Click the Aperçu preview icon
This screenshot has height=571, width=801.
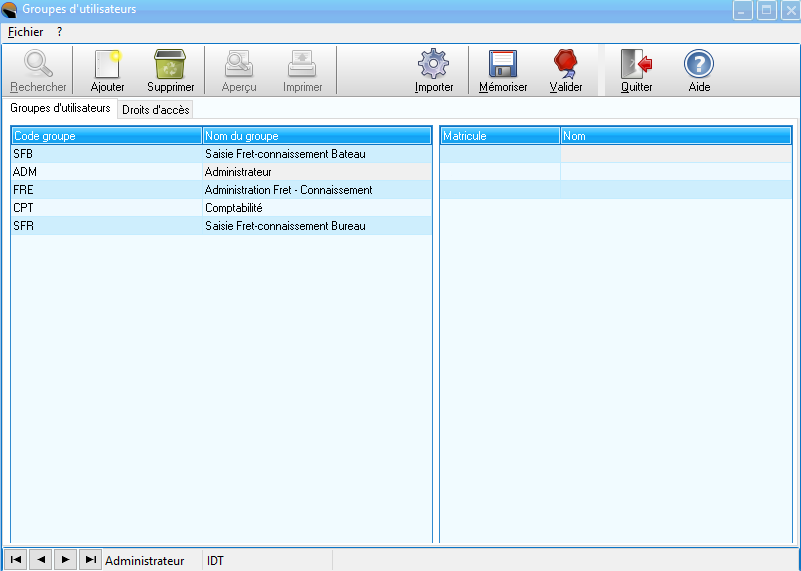[239, 66]
